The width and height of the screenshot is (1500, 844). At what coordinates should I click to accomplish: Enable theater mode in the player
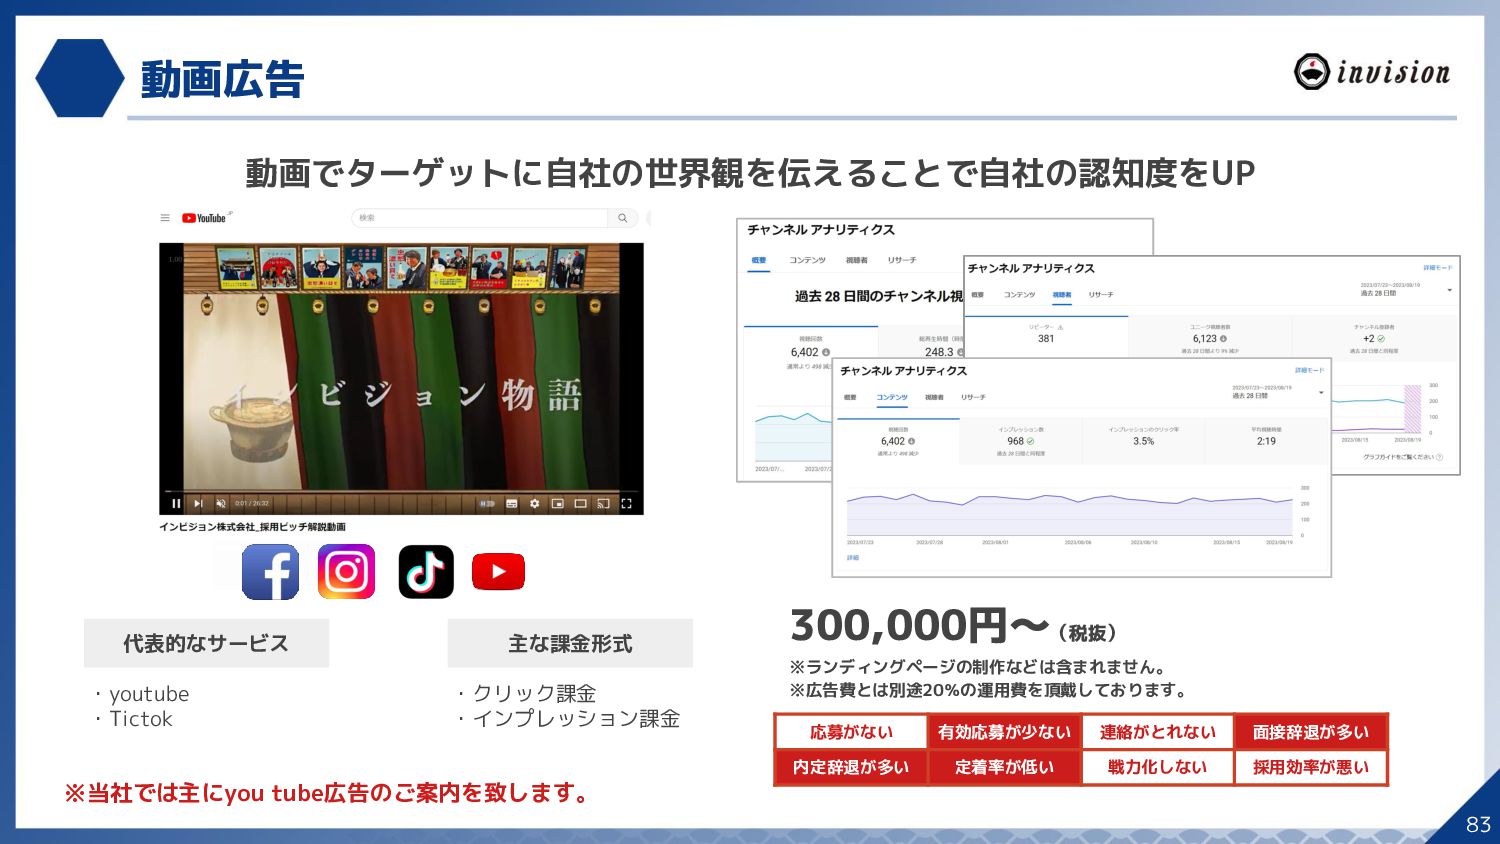click(x=580, y=504)
